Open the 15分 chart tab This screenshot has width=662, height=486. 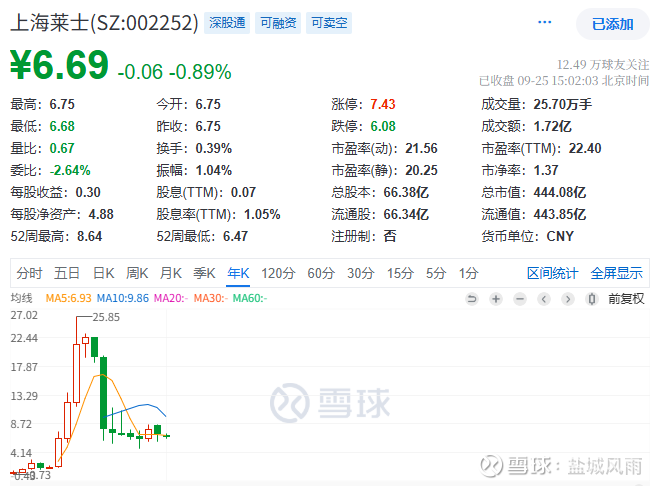point(400,273)
